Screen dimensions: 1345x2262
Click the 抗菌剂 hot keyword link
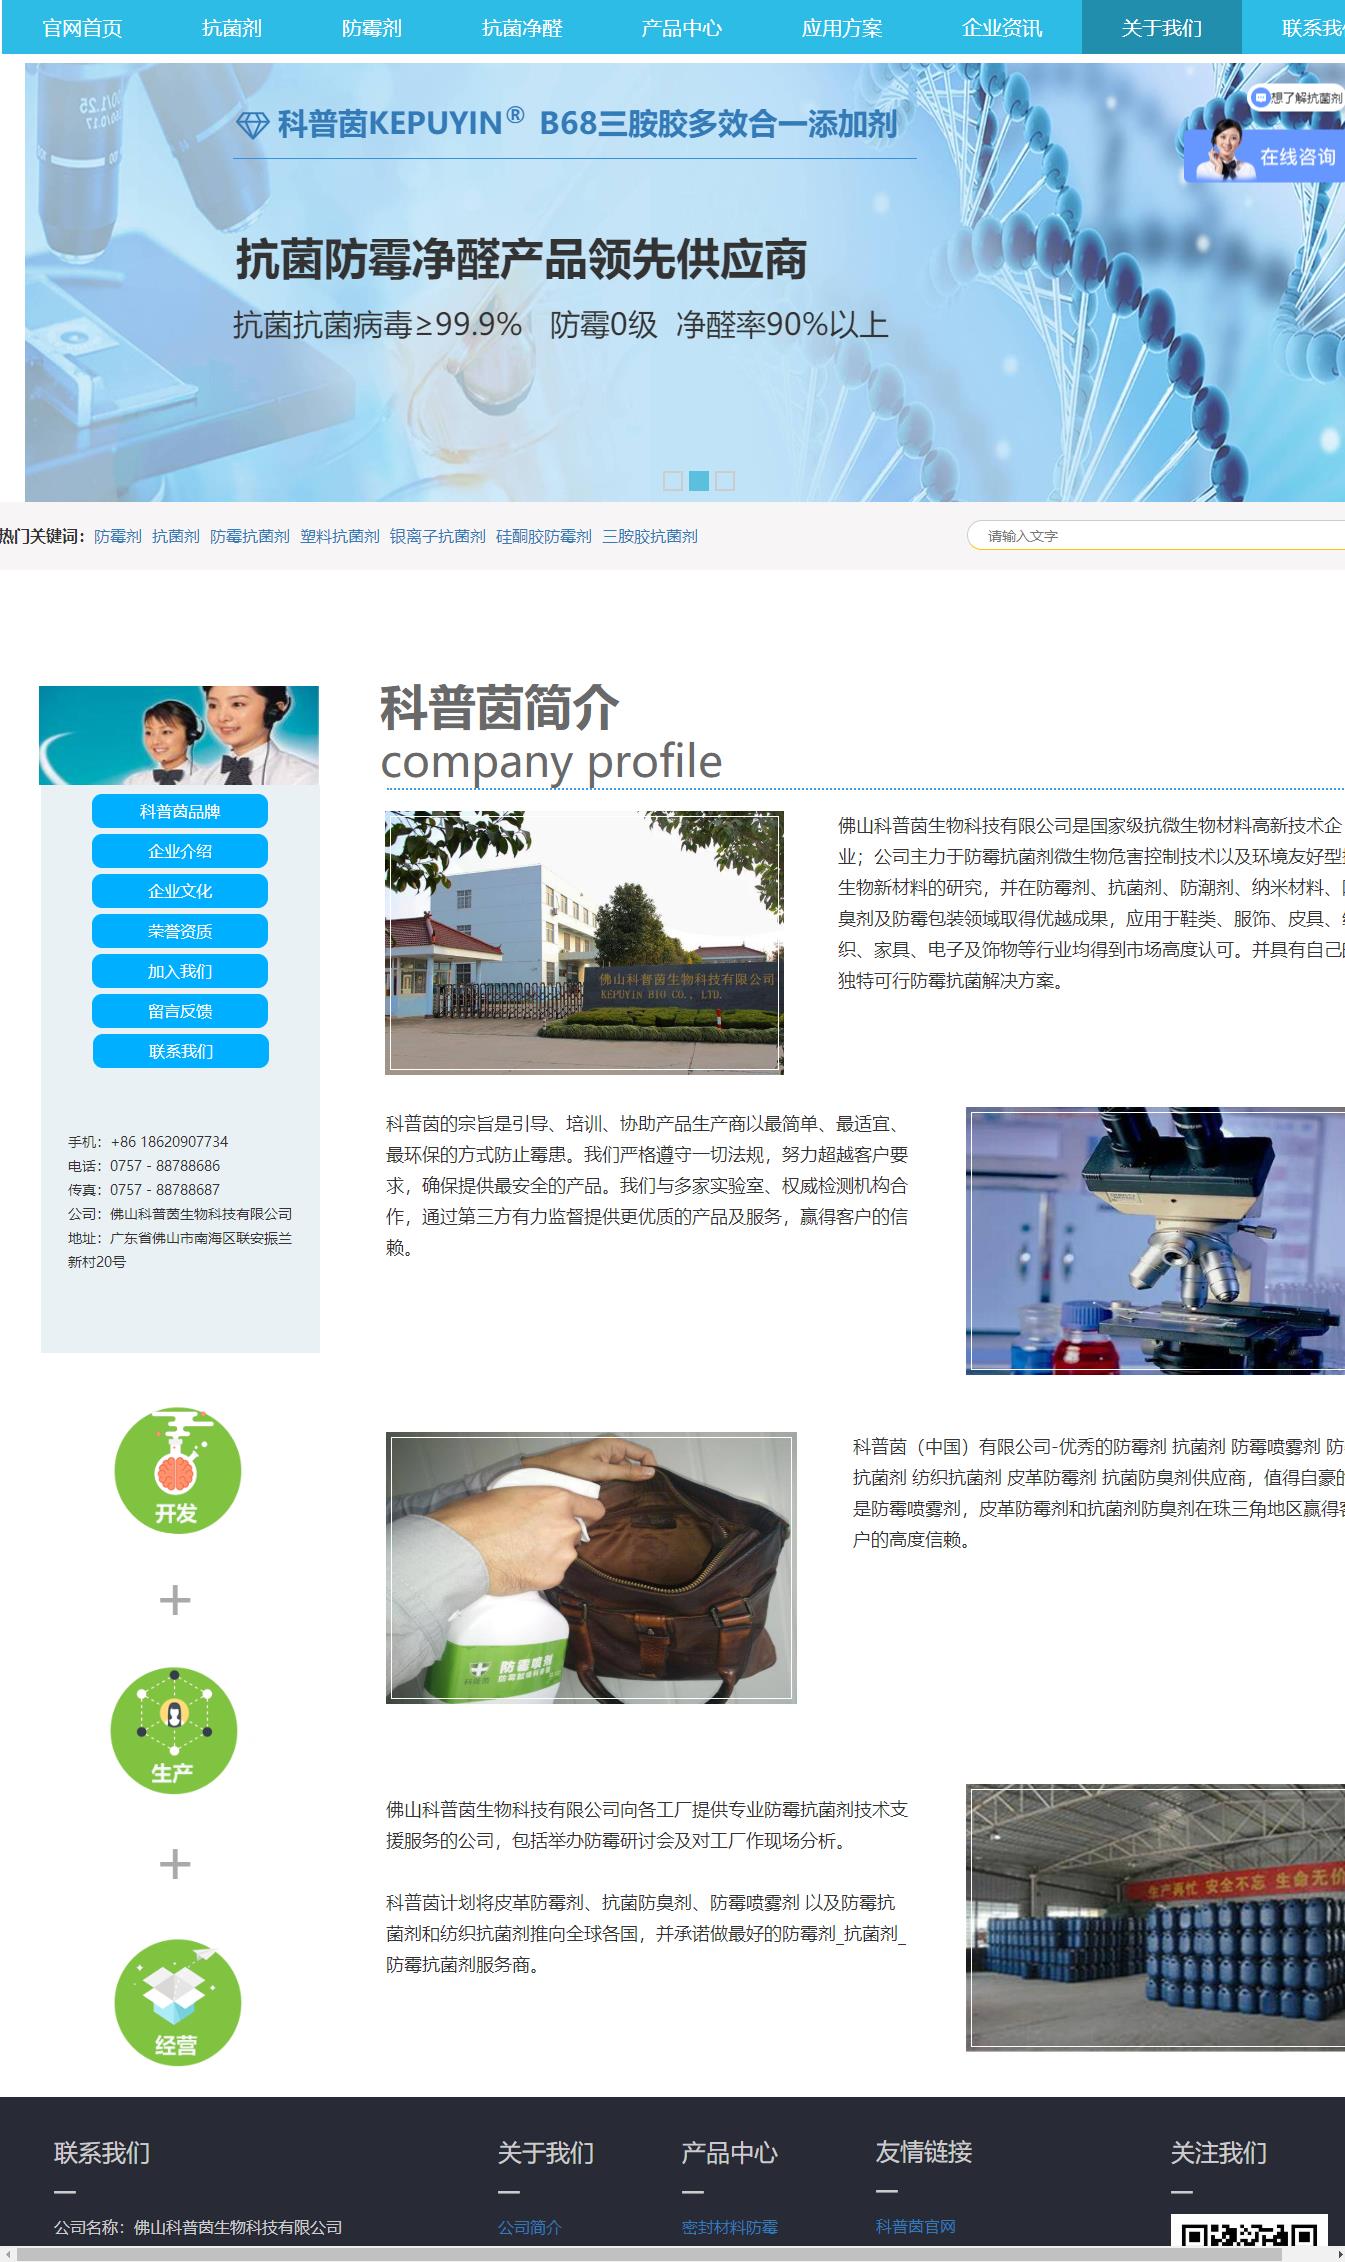pos(176,536)
